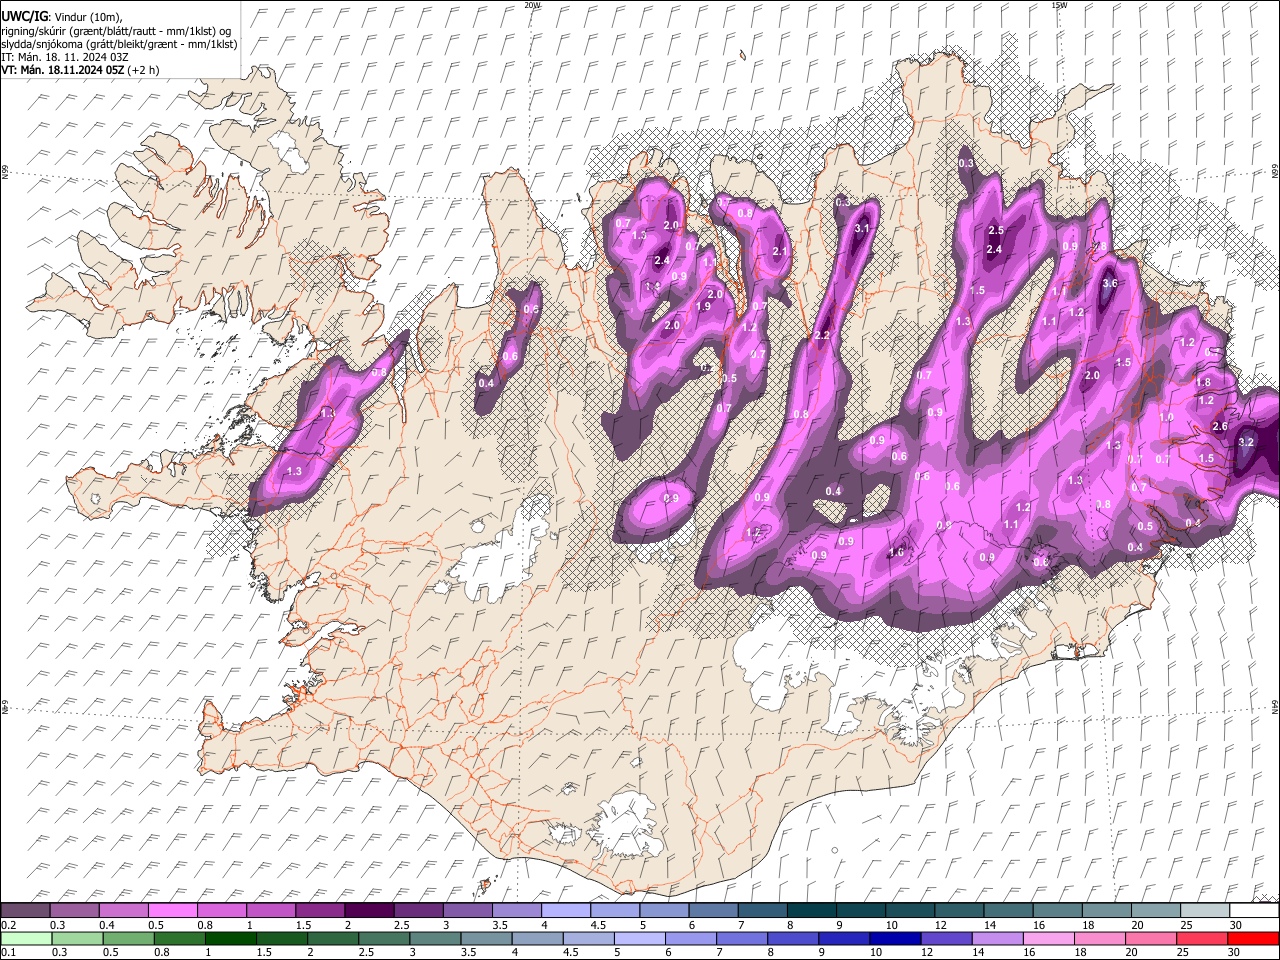Click the 3.2 precipitation value near the east coast
Screen dimensions: 1280x960
(1246, 441)
